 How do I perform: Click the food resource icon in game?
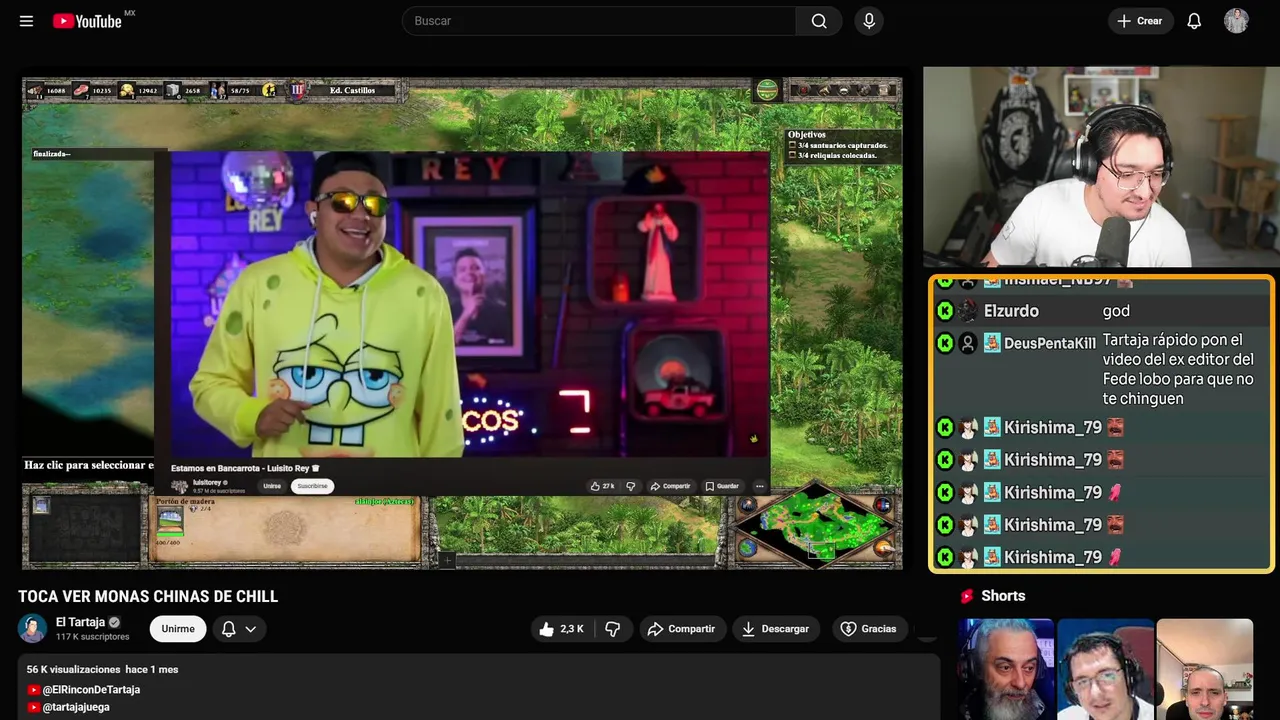tap(81, 90)
